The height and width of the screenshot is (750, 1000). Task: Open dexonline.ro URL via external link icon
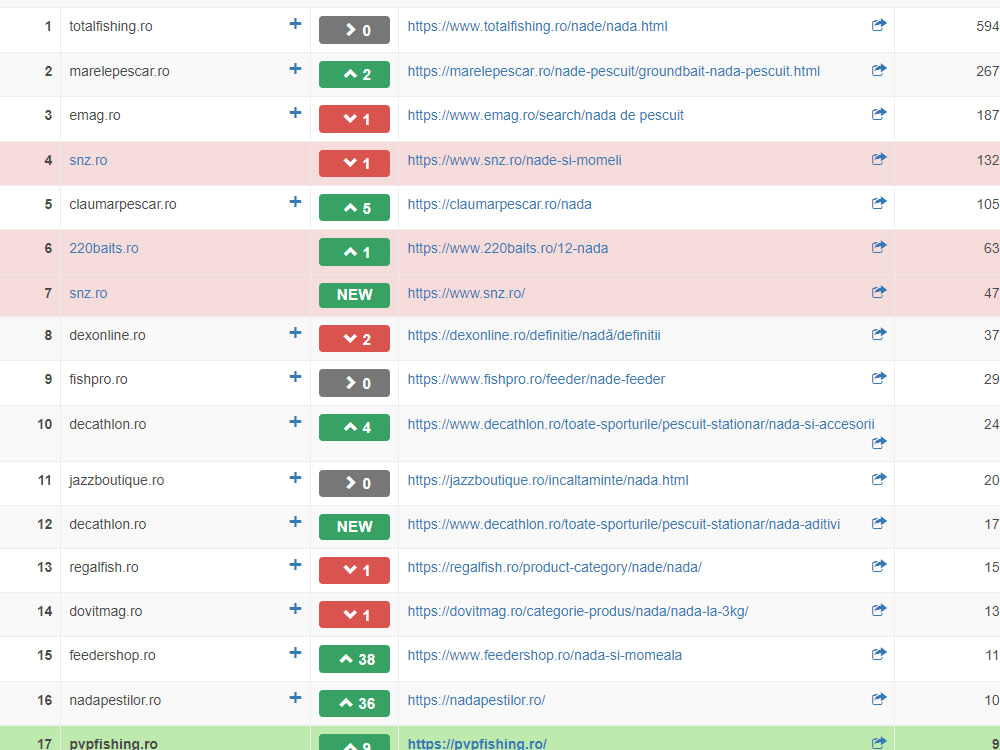coord(879,334)
